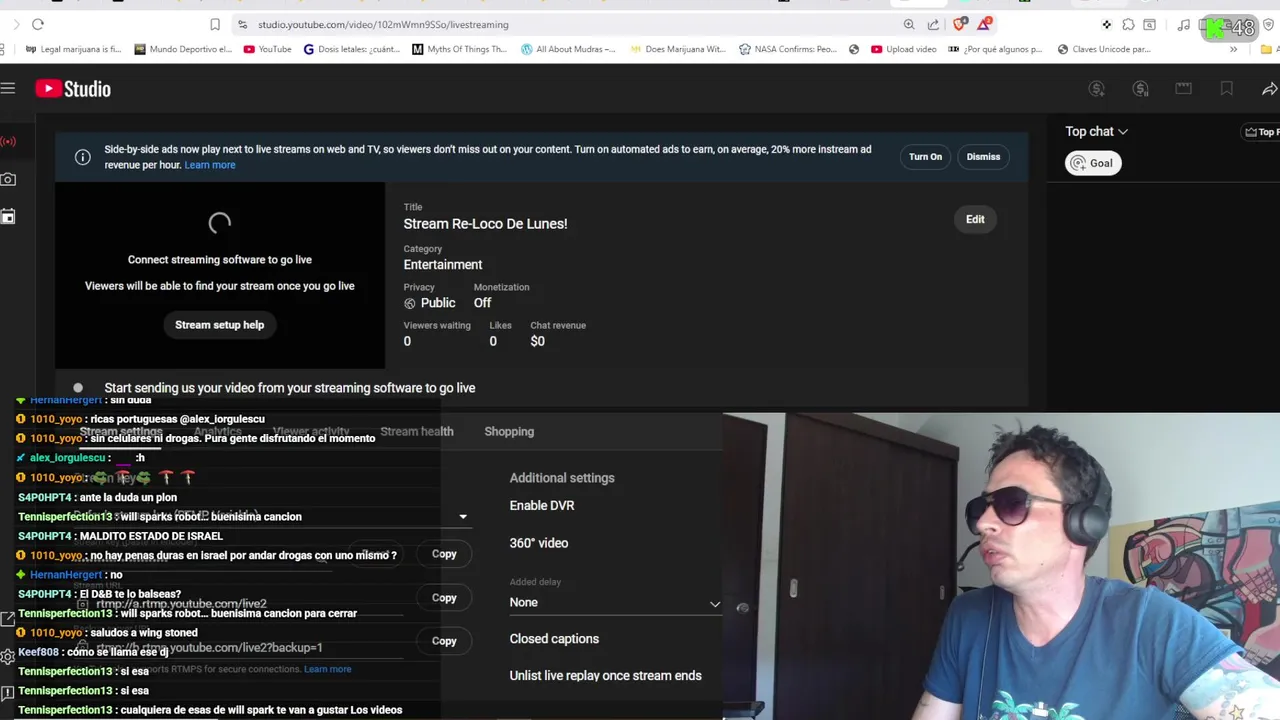
Task: Open the Added delay None dropdown
Action: click(x=614, y=603)
